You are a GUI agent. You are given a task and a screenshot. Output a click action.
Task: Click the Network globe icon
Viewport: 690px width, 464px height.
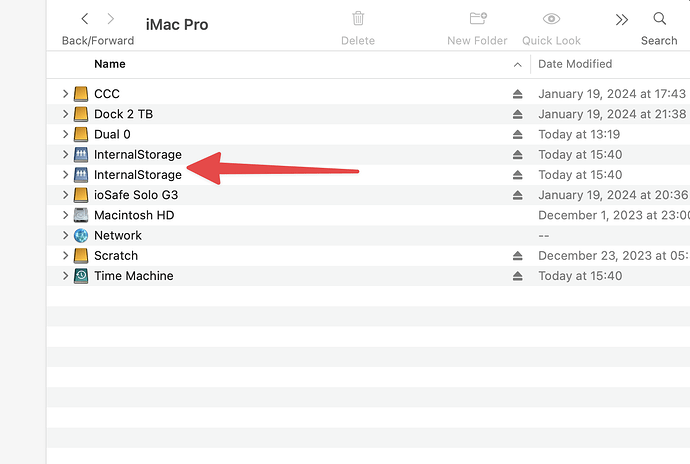(x=81, y=235)
